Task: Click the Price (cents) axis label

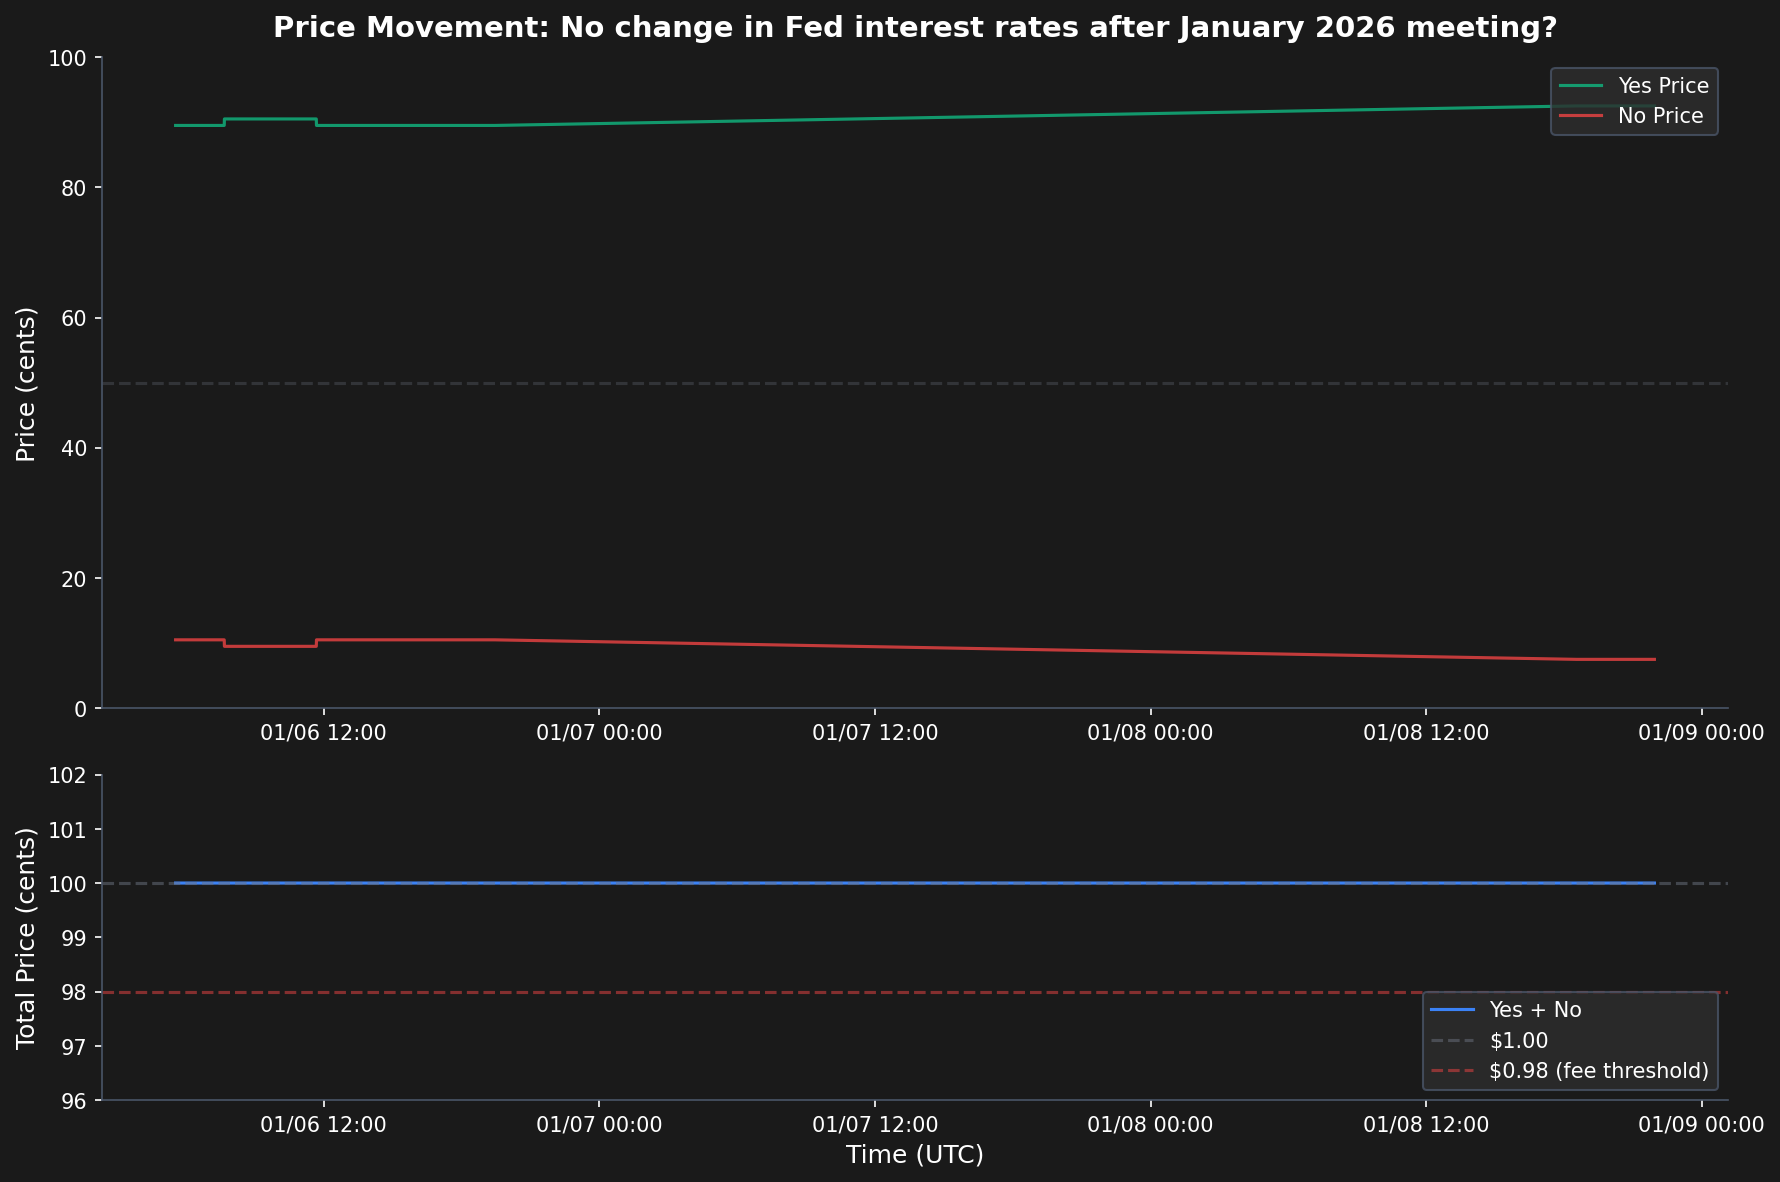Action: (27, 383)
